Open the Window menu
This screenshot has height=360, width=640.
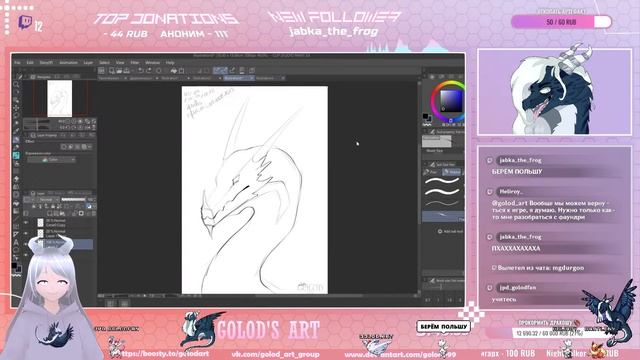click(153, 63)
